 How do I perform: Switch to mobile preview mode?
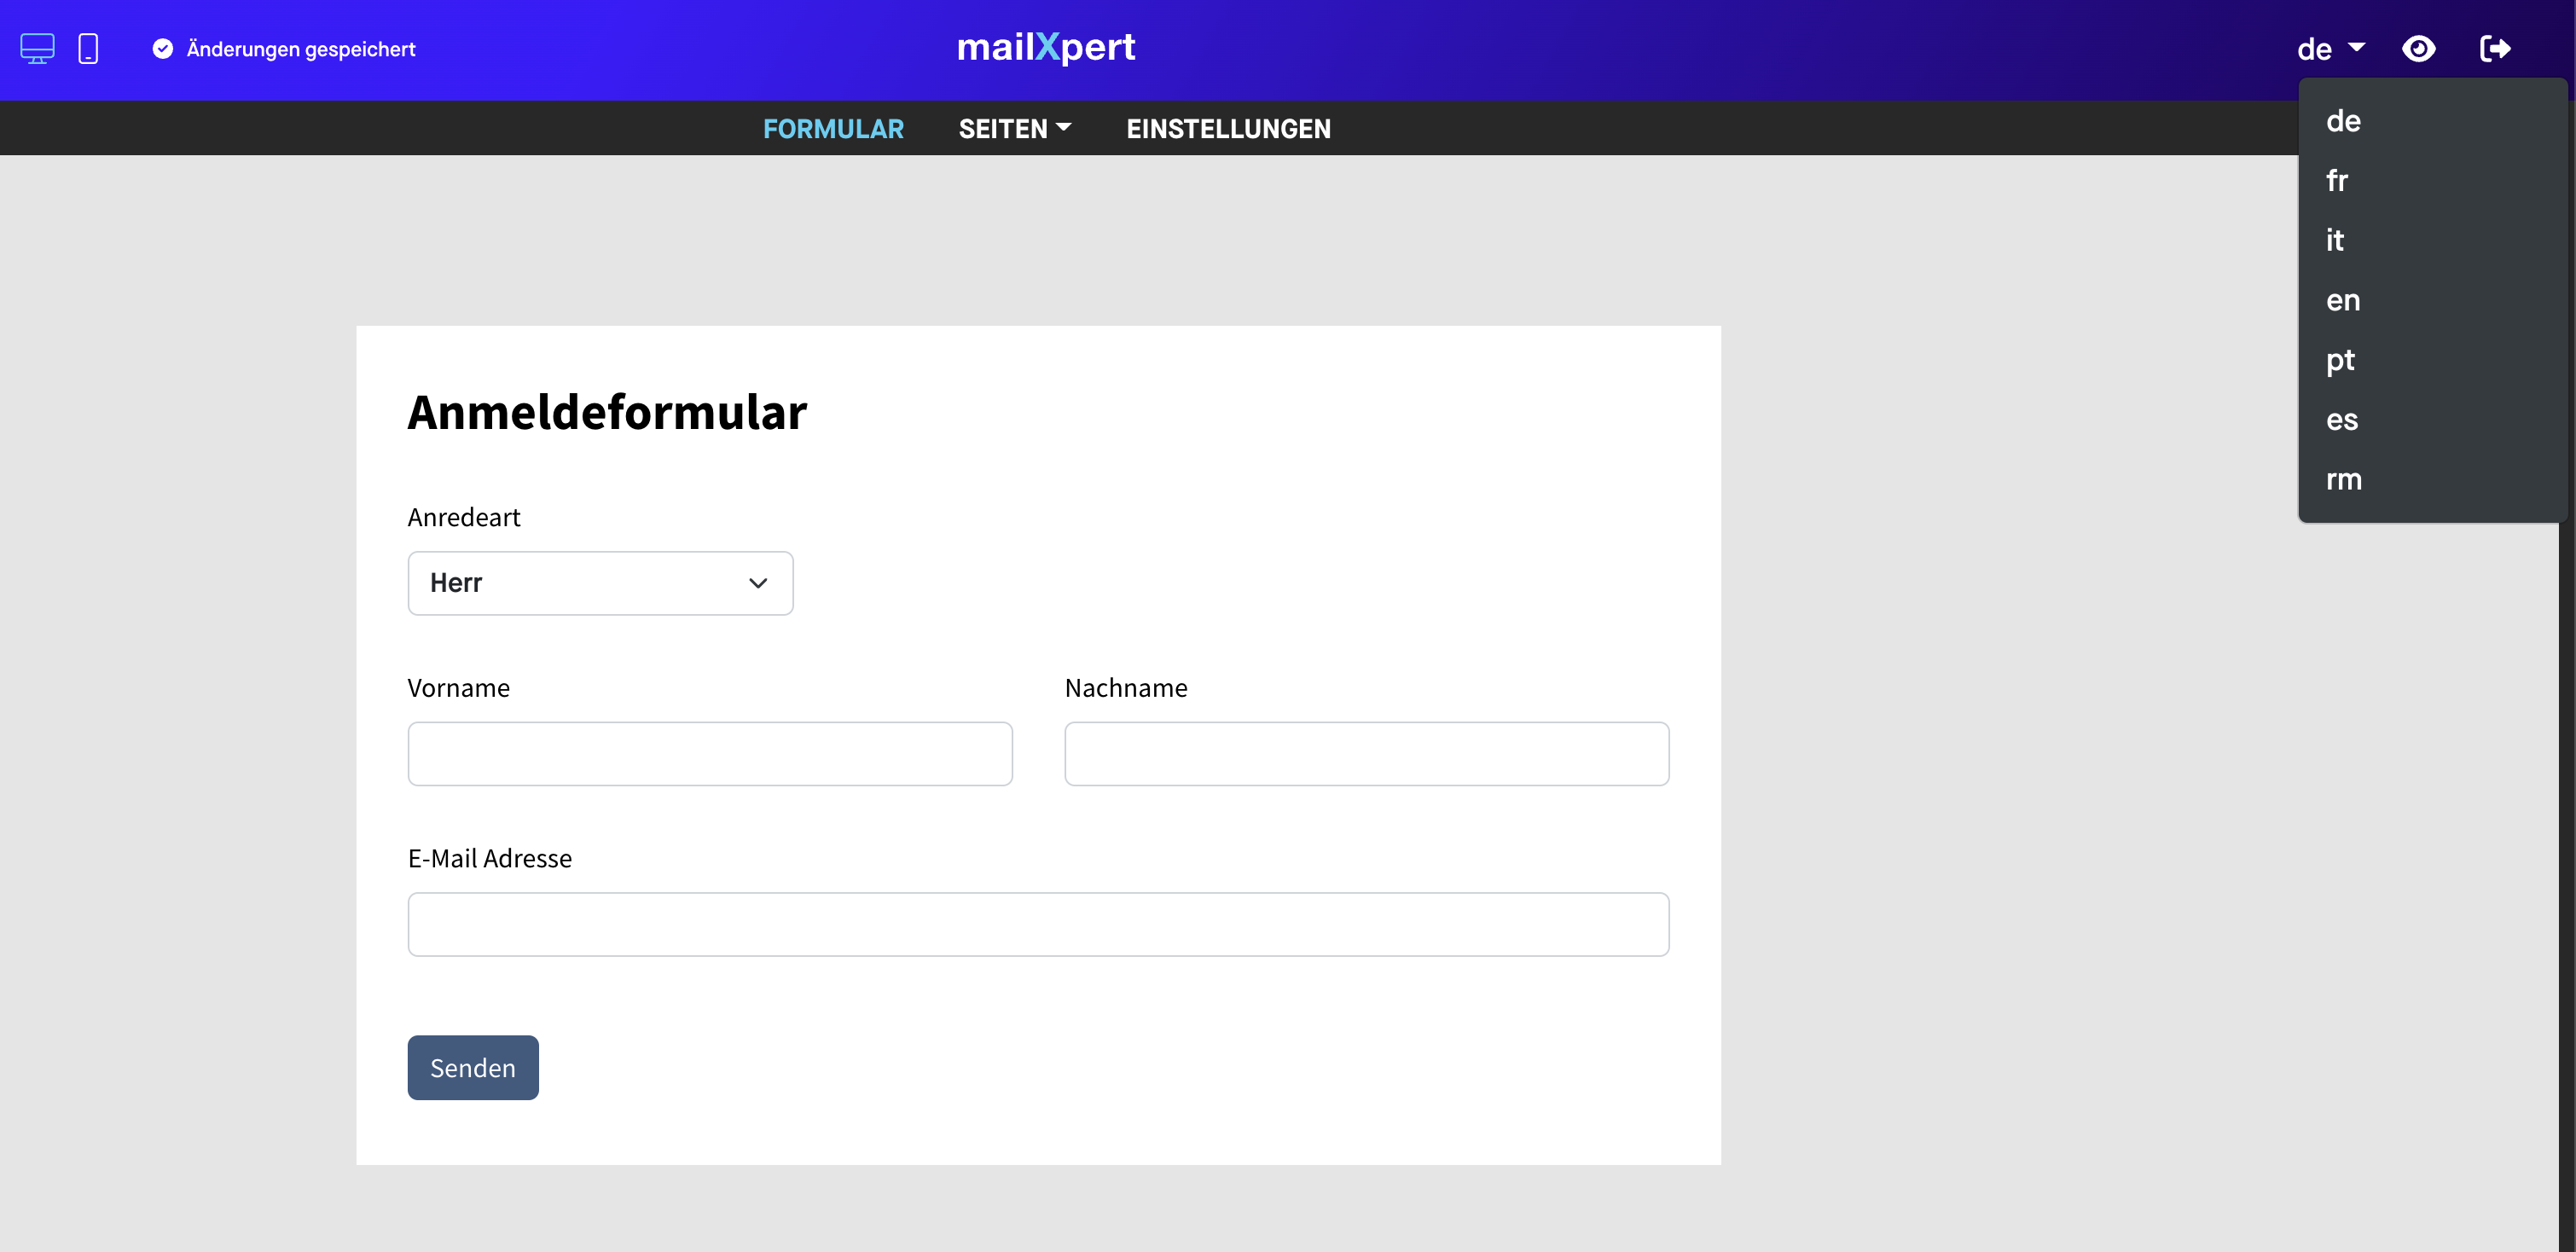click(88, 48)
